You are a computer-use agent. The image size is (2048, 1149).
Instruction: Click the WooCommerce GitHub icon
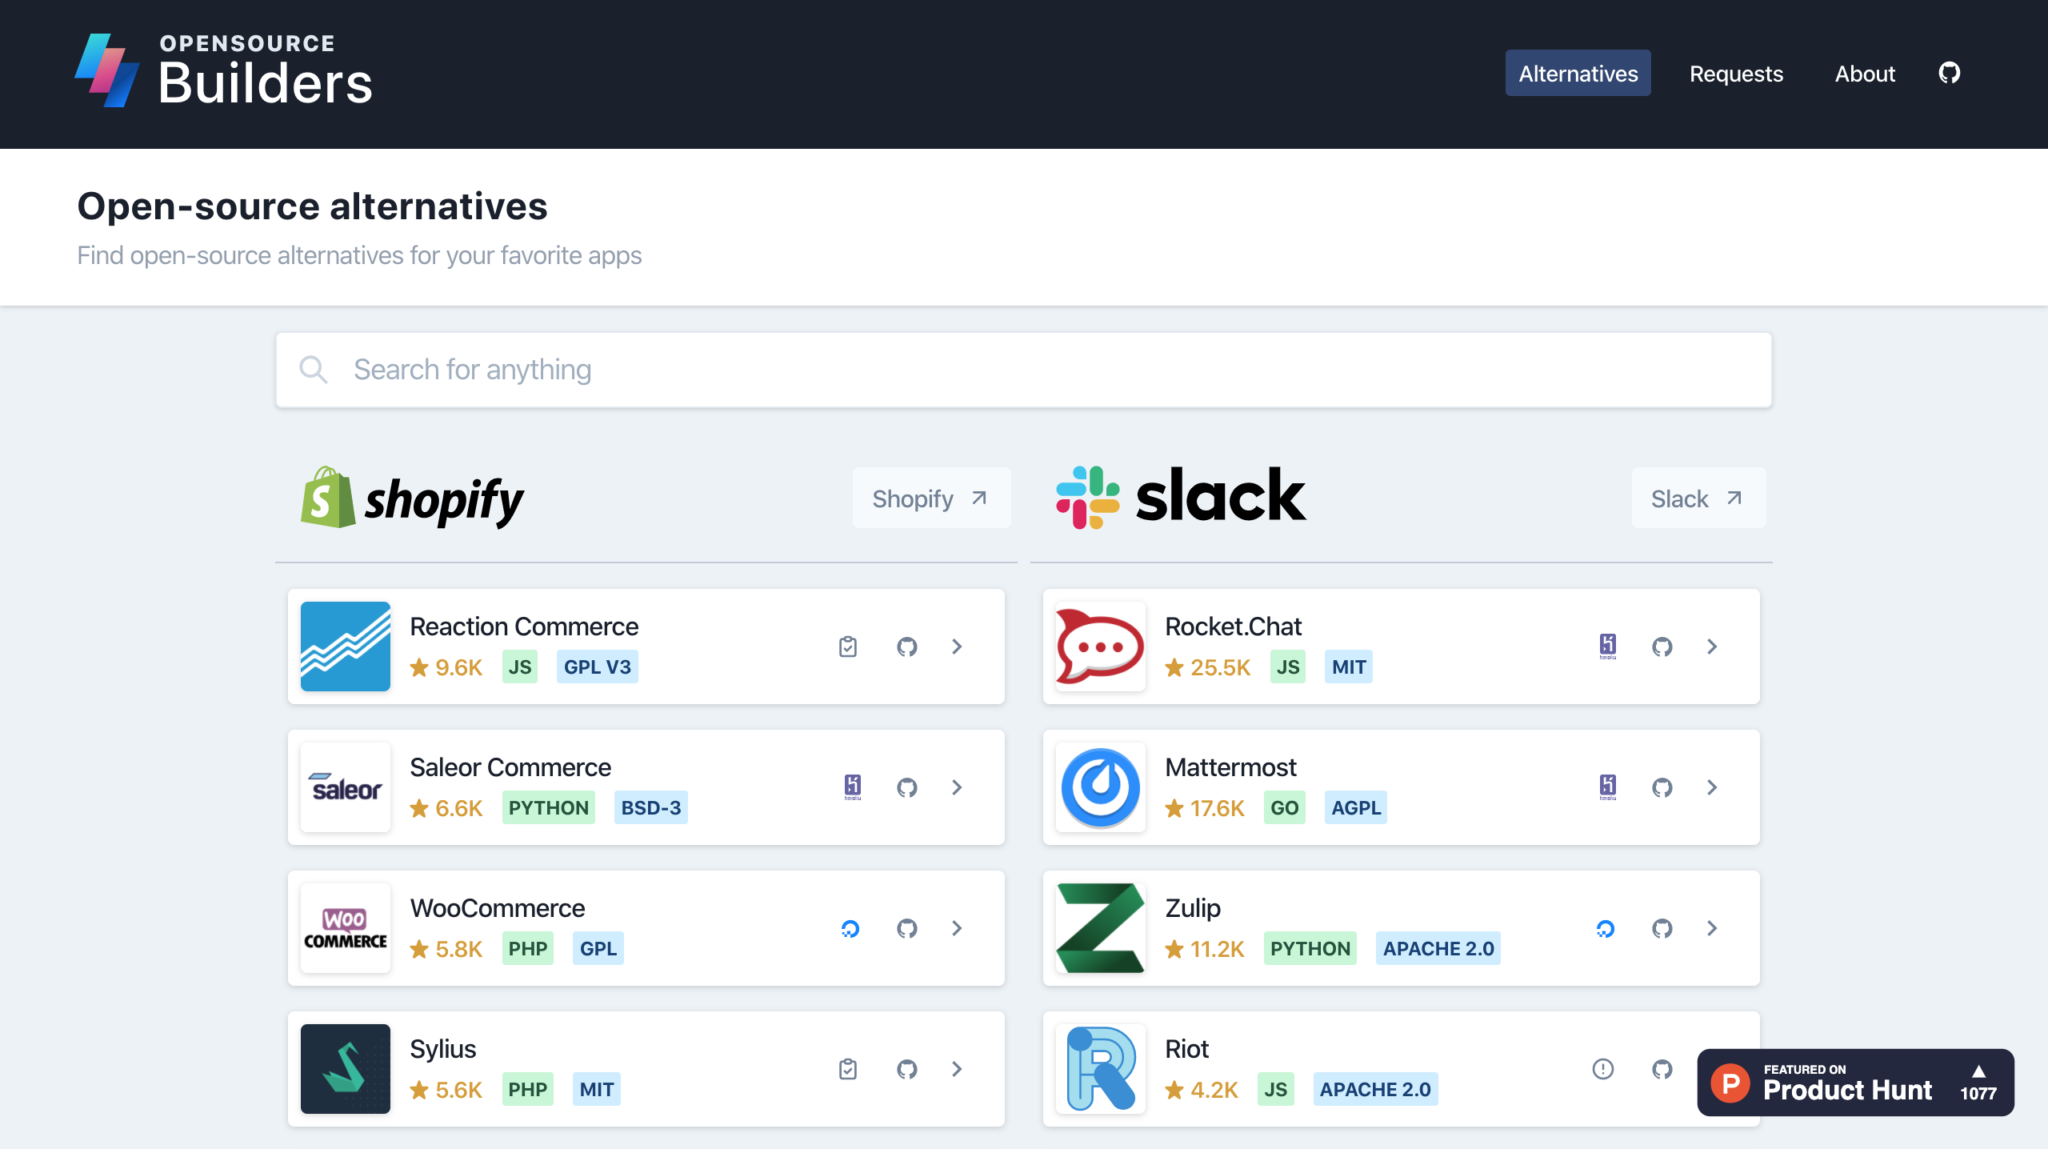(907, 927)
